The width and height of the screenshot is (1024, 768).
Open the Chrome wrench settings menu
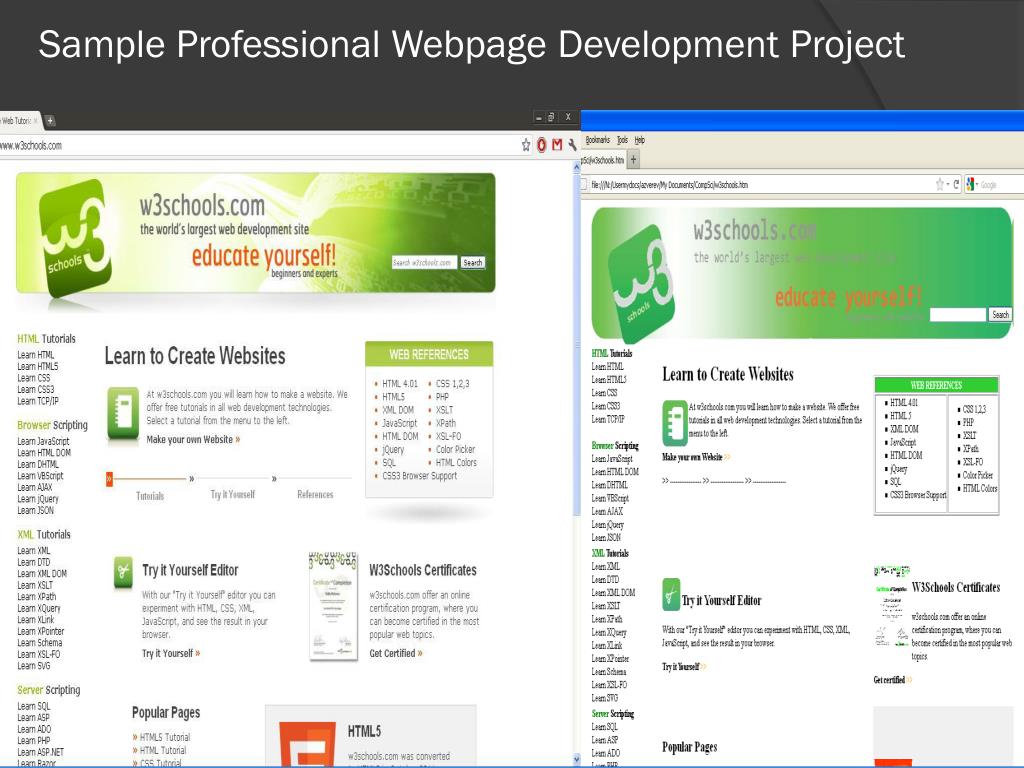[572, 145]
